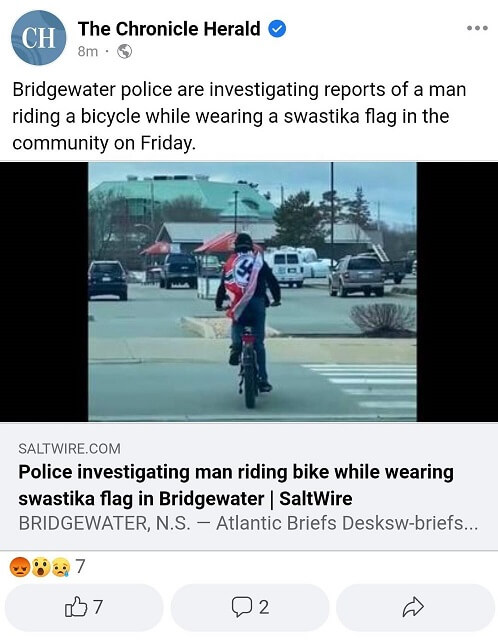Click The Chronicle Herald page name
Image resolution: width=498 pixels, height=640 pixels.
pyautogui.click(x=169, y=29)
